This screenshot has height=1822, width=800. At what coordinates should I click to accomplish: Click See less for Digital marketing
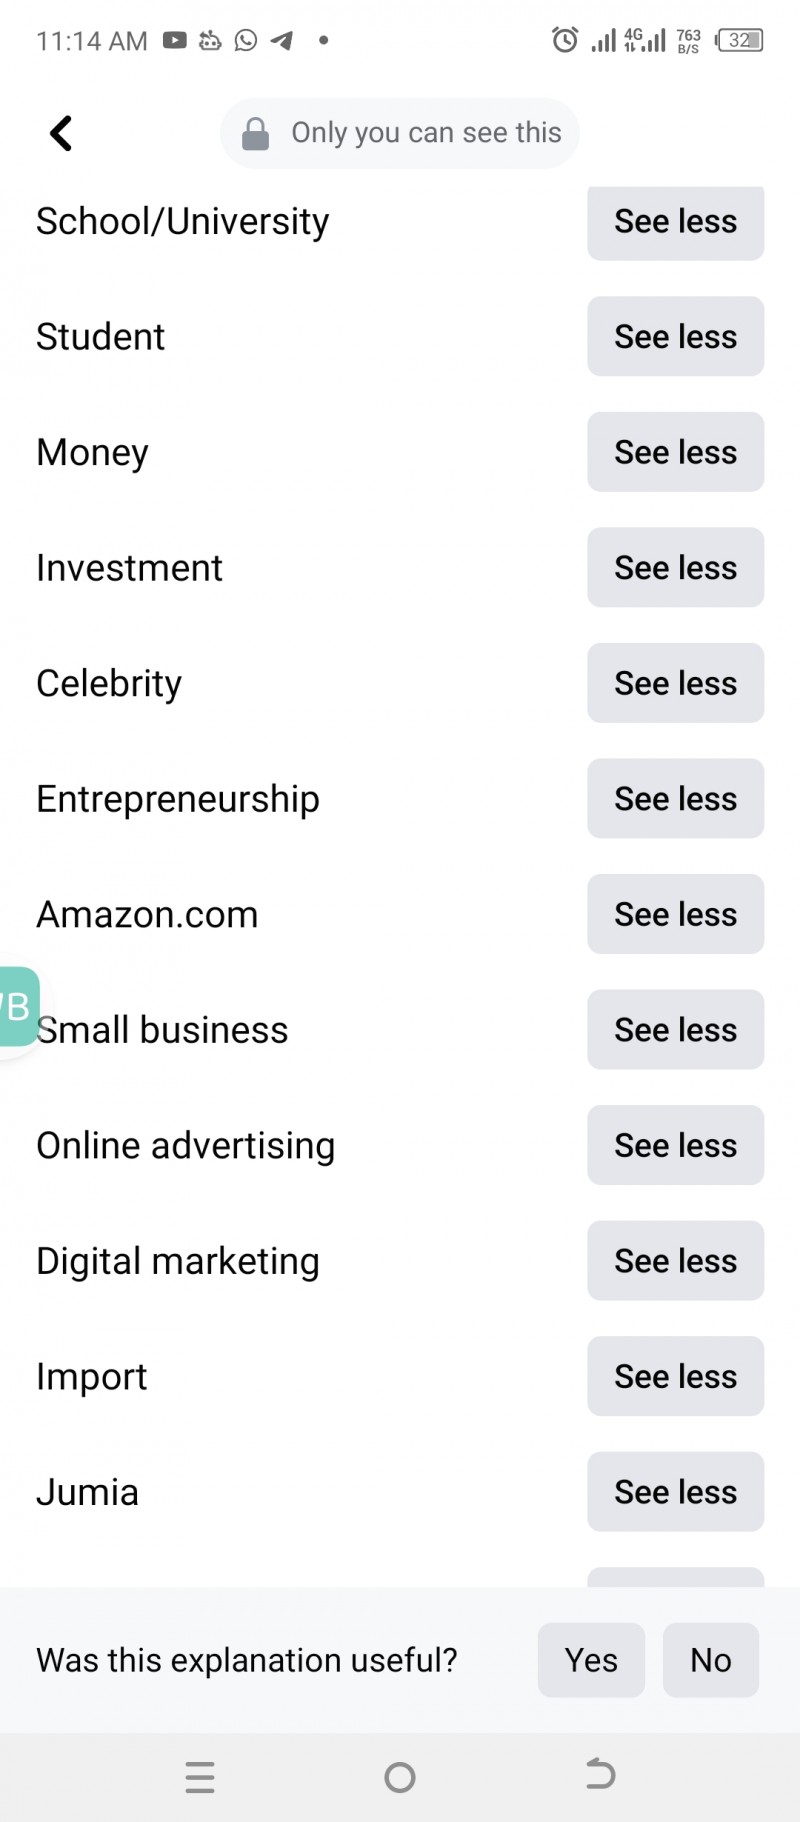(x=675, y=1261)
